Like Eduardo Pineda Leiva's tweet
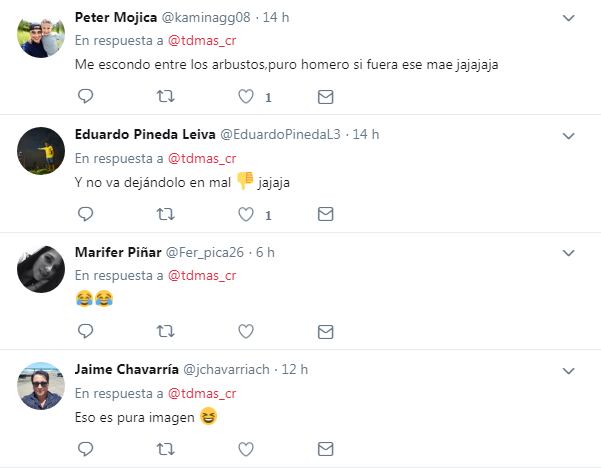This screenshot has width=601, height=468. [x=245, y=214]
